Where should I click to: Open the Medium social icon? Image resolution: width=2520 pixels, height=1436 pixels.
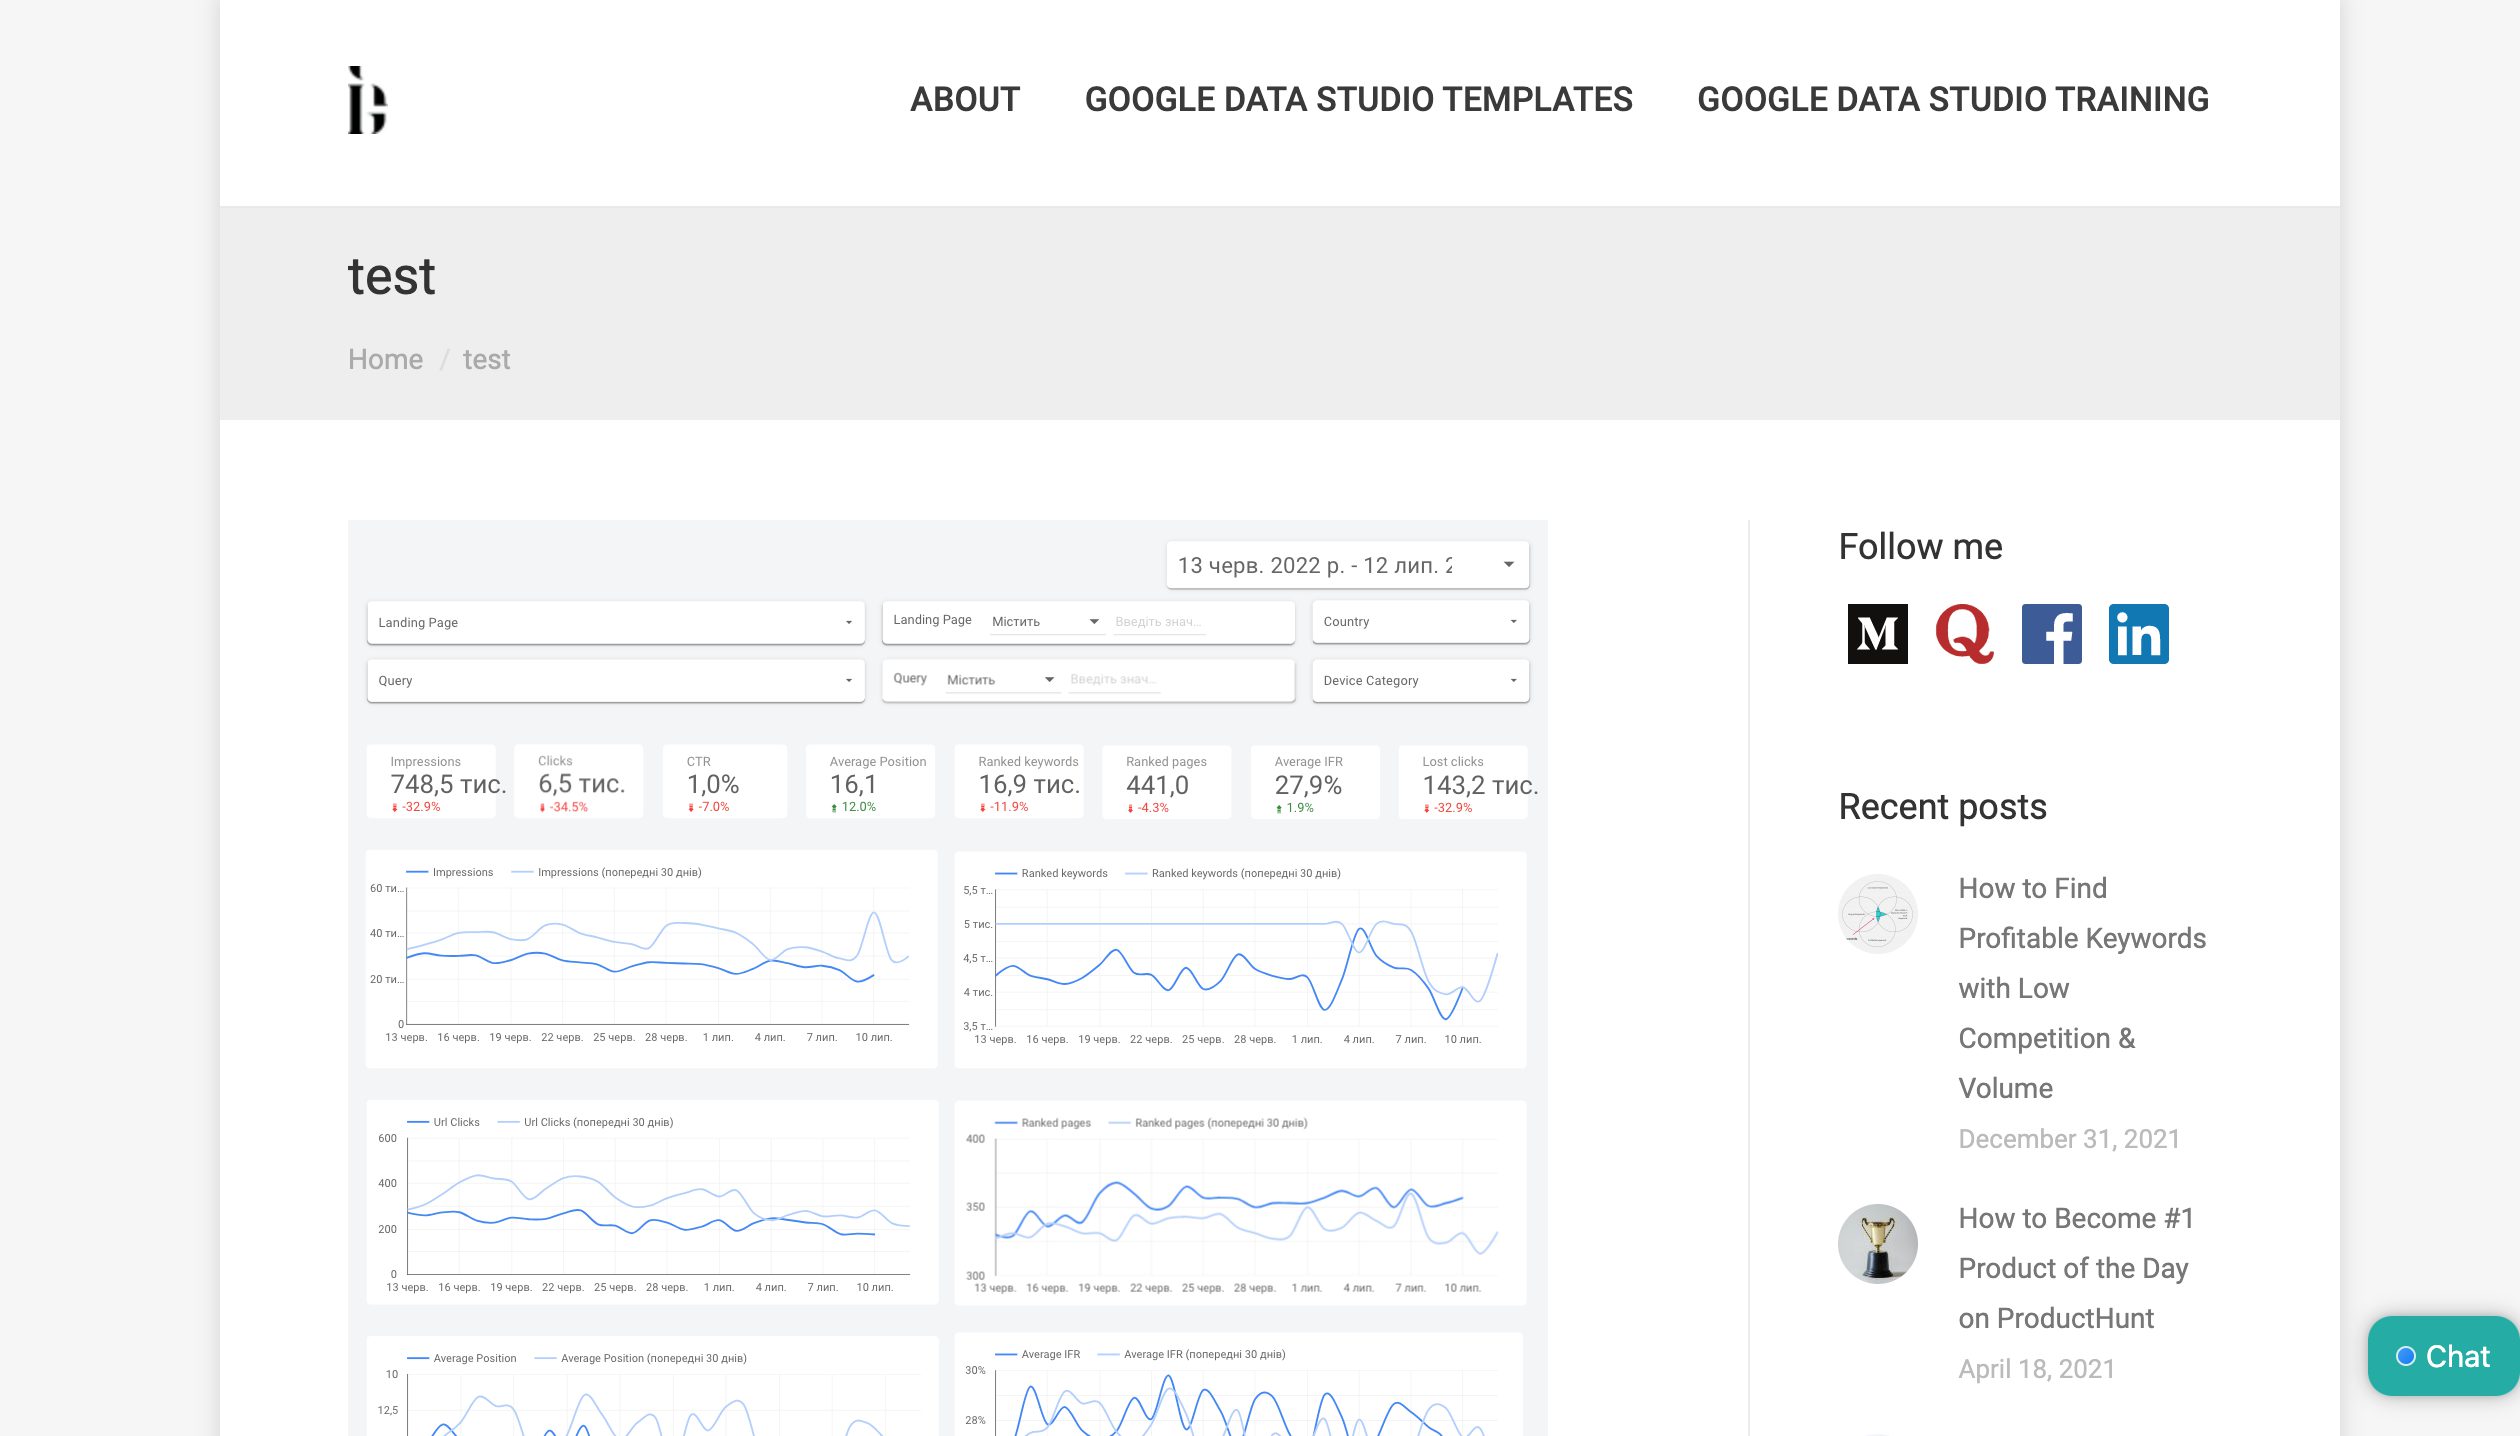(1877, 634)
